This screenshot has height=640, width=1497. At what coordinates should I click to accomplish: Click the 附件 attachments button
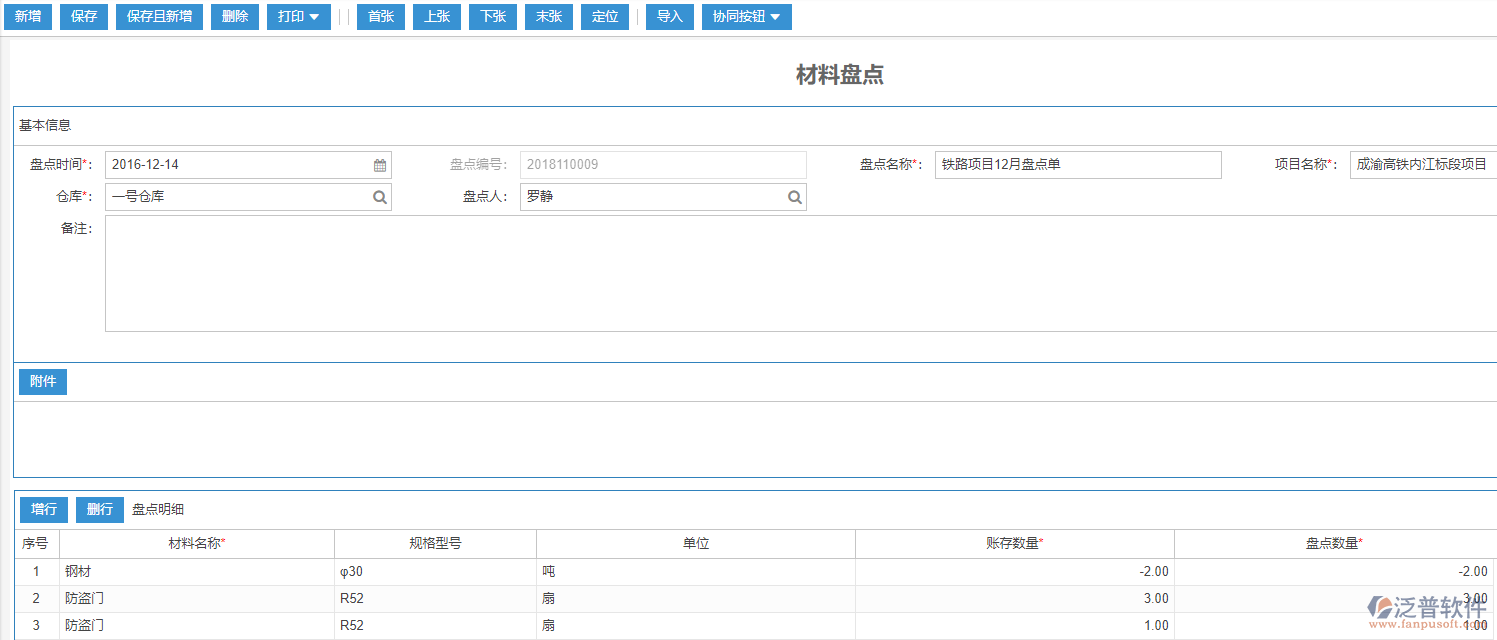click(x=42, y=382)
